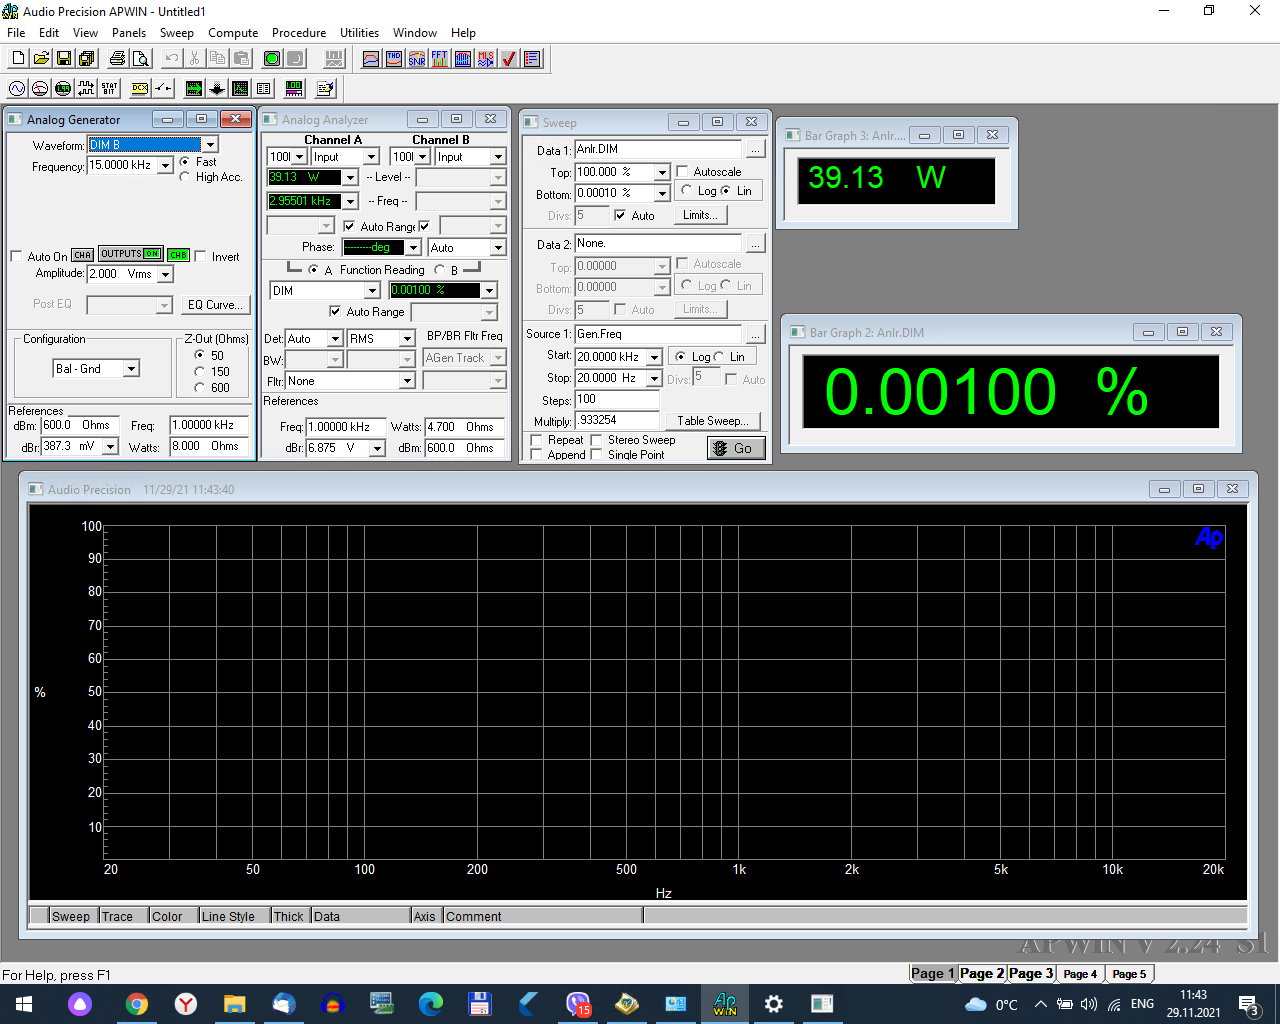Click the New test toolbar icon
Image resolution: width=1280 pixels, height=1024 pixels.
point(18,59)
